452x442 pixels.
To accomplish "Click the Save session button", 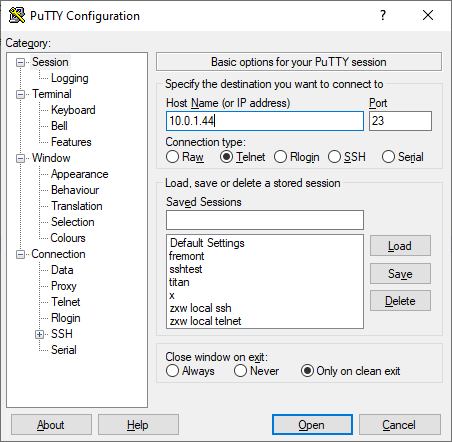I will point(400,274).
